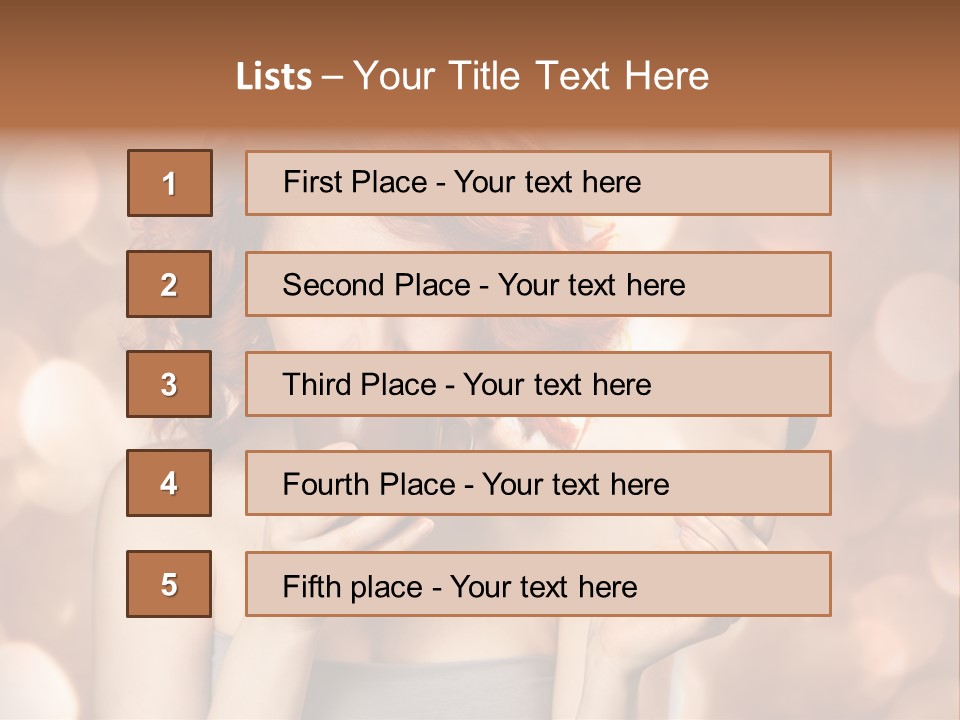Screen dimensions: 960x720
Task: Click the slide title text
Action: tap(472, 76)
